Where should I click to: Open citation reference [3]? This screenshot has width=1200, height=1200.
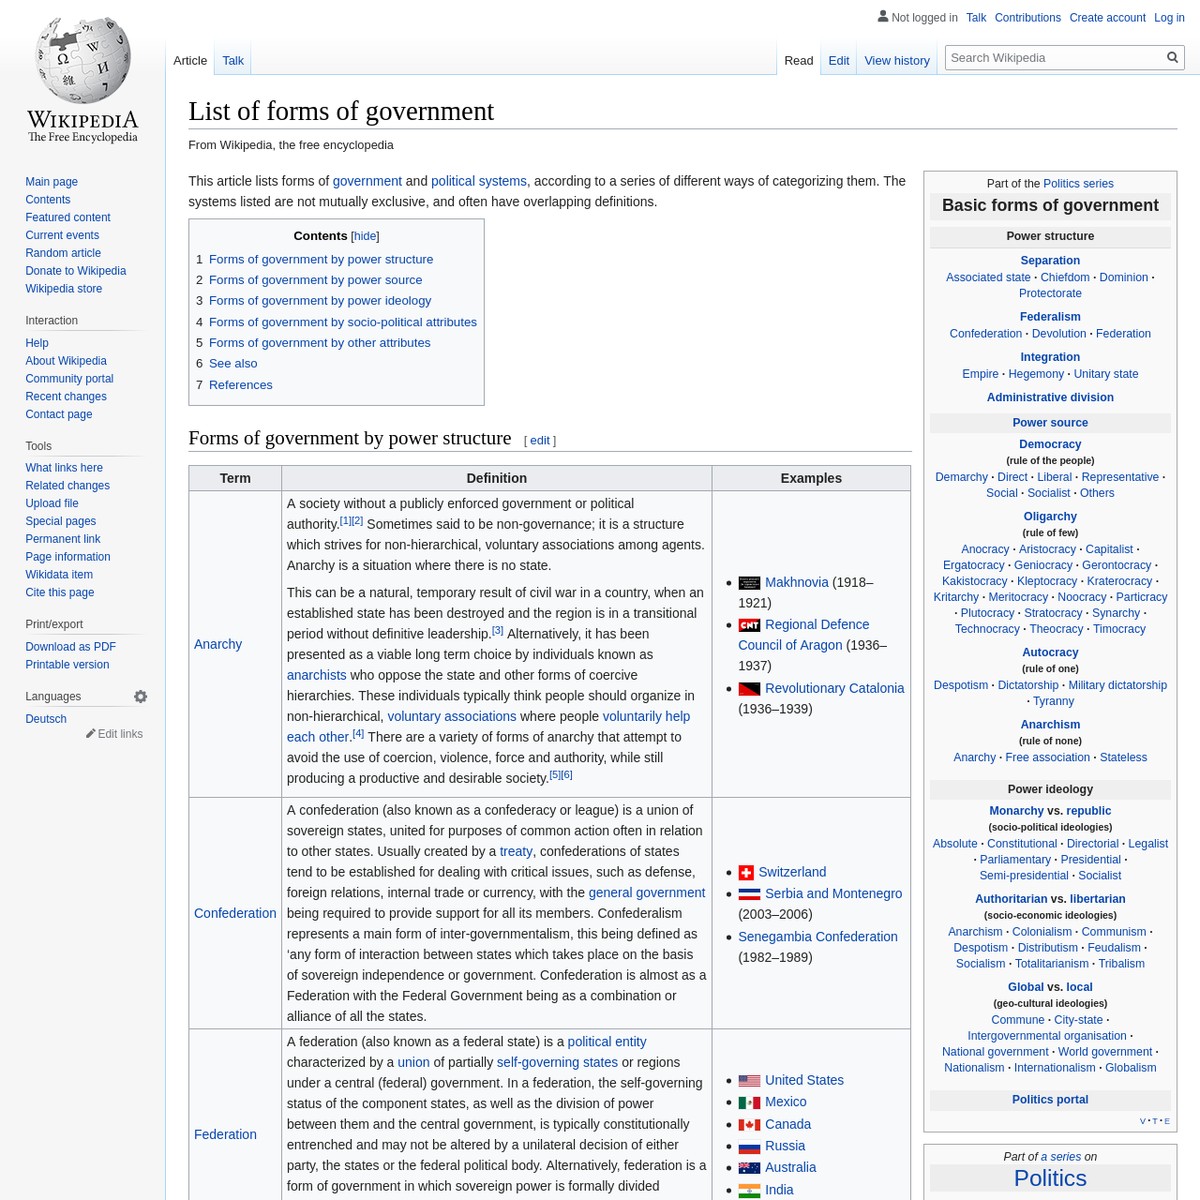click(498, 630)
